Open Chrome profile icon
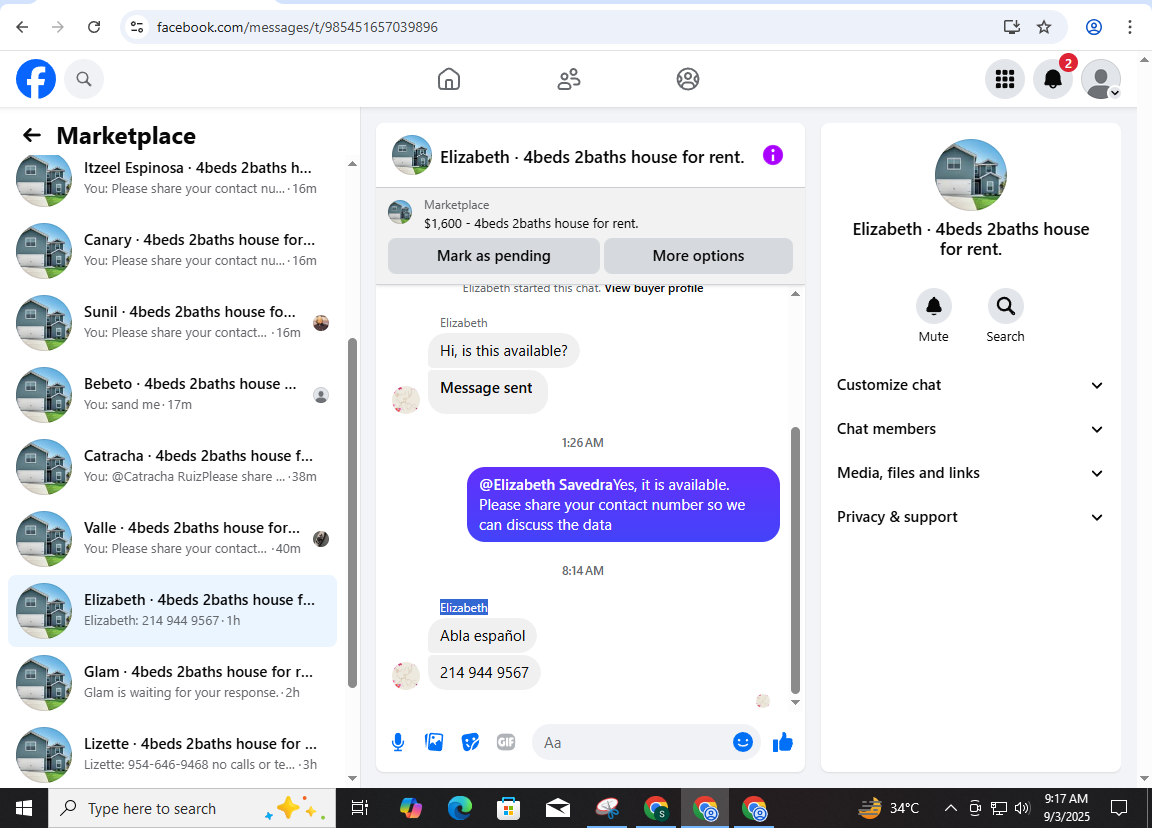 1094,27
